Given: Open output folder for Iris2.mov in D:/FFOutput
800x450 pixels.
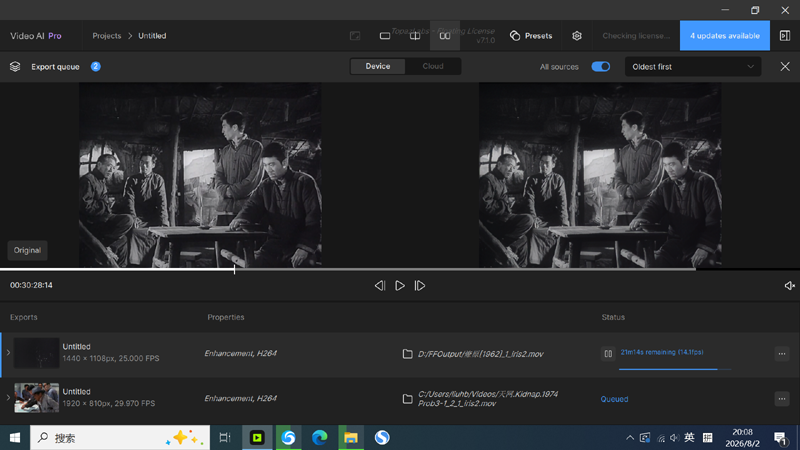Looking at the screenshot, I should coord(407,354).
